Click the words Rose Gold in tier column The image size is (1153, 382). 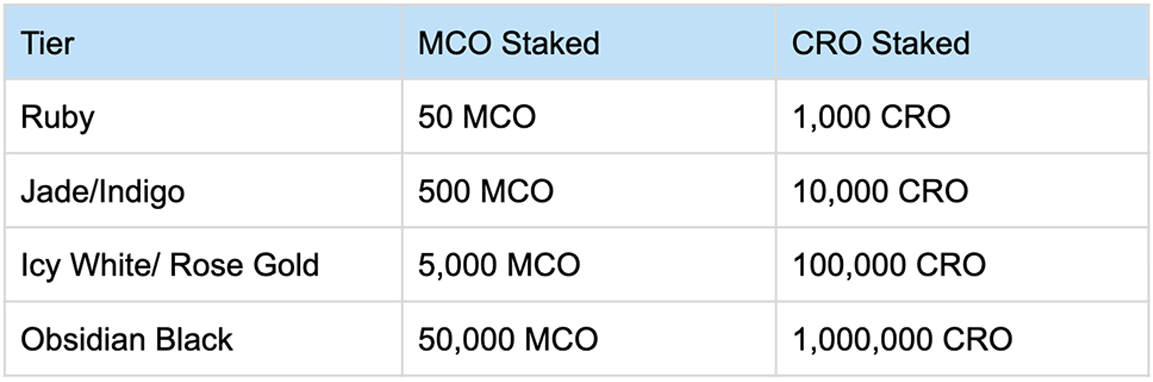tap(256, 265)
